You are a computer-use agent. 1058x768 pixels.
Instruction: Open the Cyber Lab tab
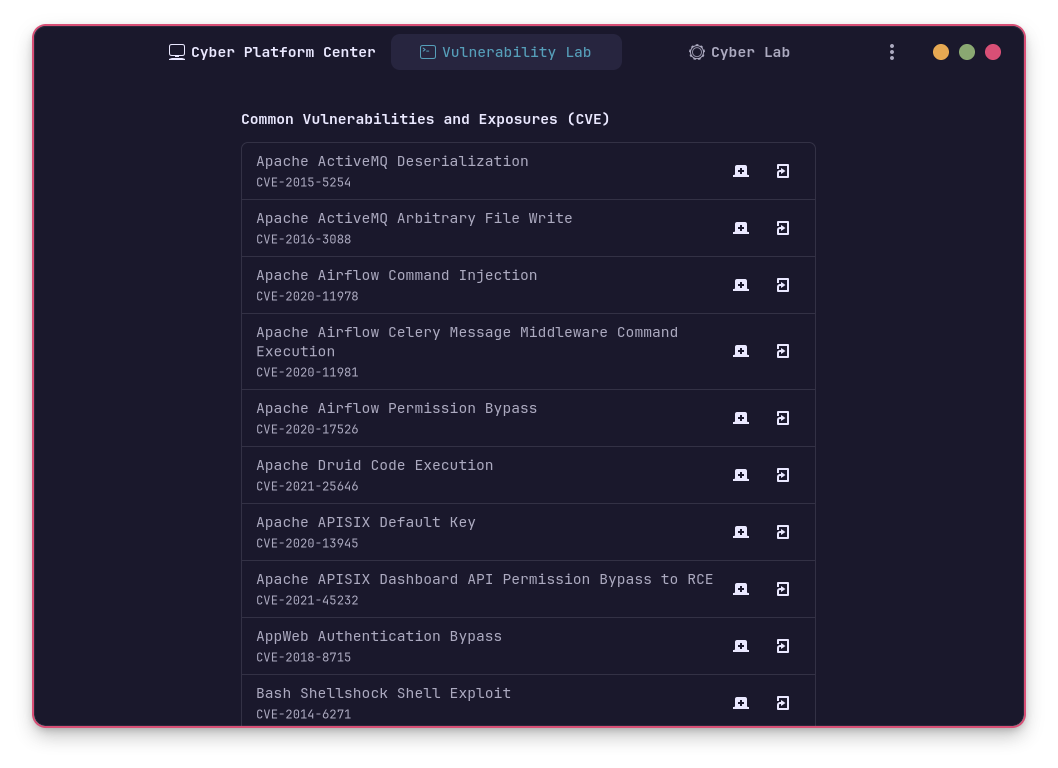[739, 52]
